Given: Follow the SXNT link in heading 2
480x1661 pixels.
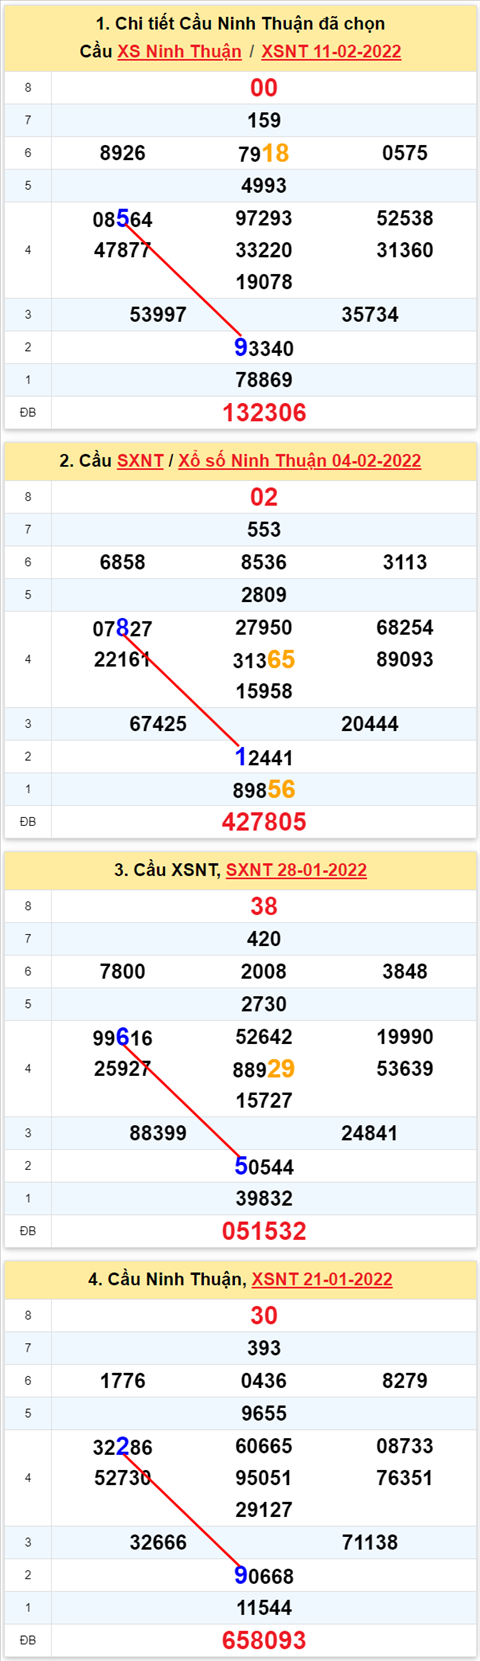Looking at the screenshot, I should pos(140,460).
